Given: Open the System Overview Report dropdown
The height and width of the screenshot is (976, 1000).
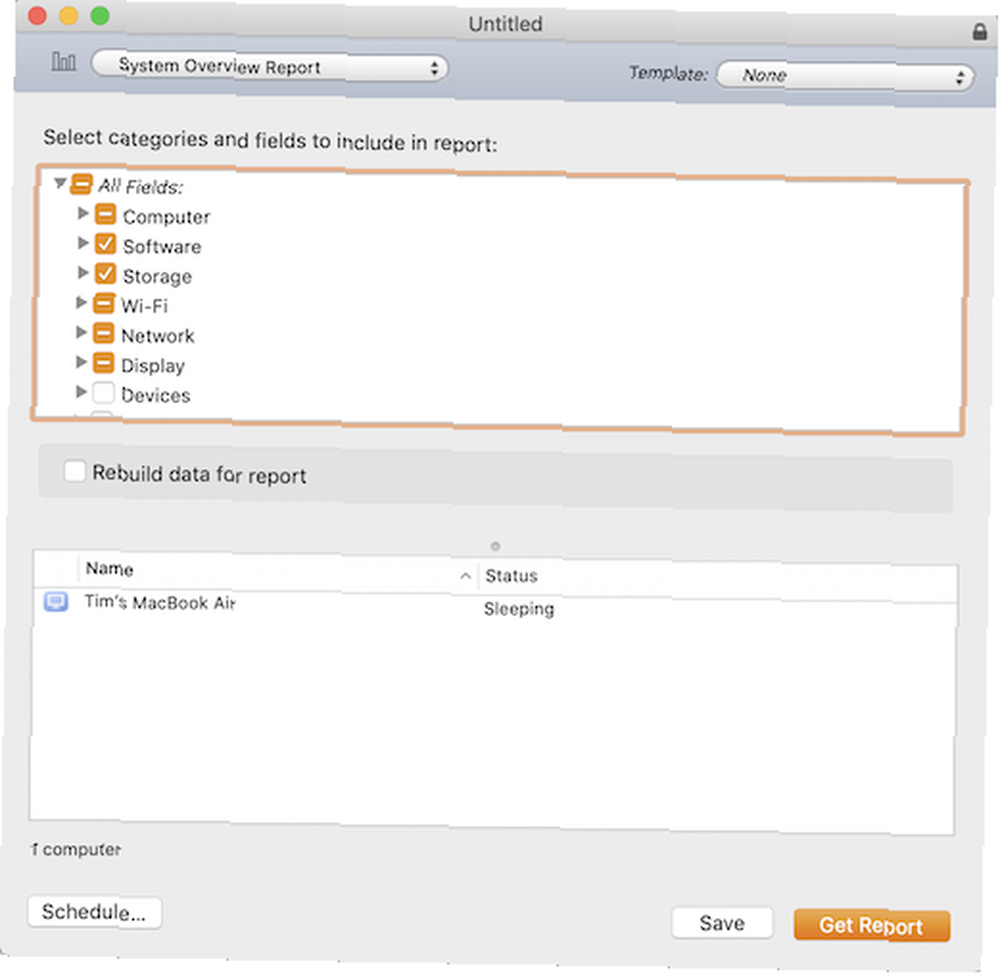Looking at the screenshot, I should pos(270,67).
